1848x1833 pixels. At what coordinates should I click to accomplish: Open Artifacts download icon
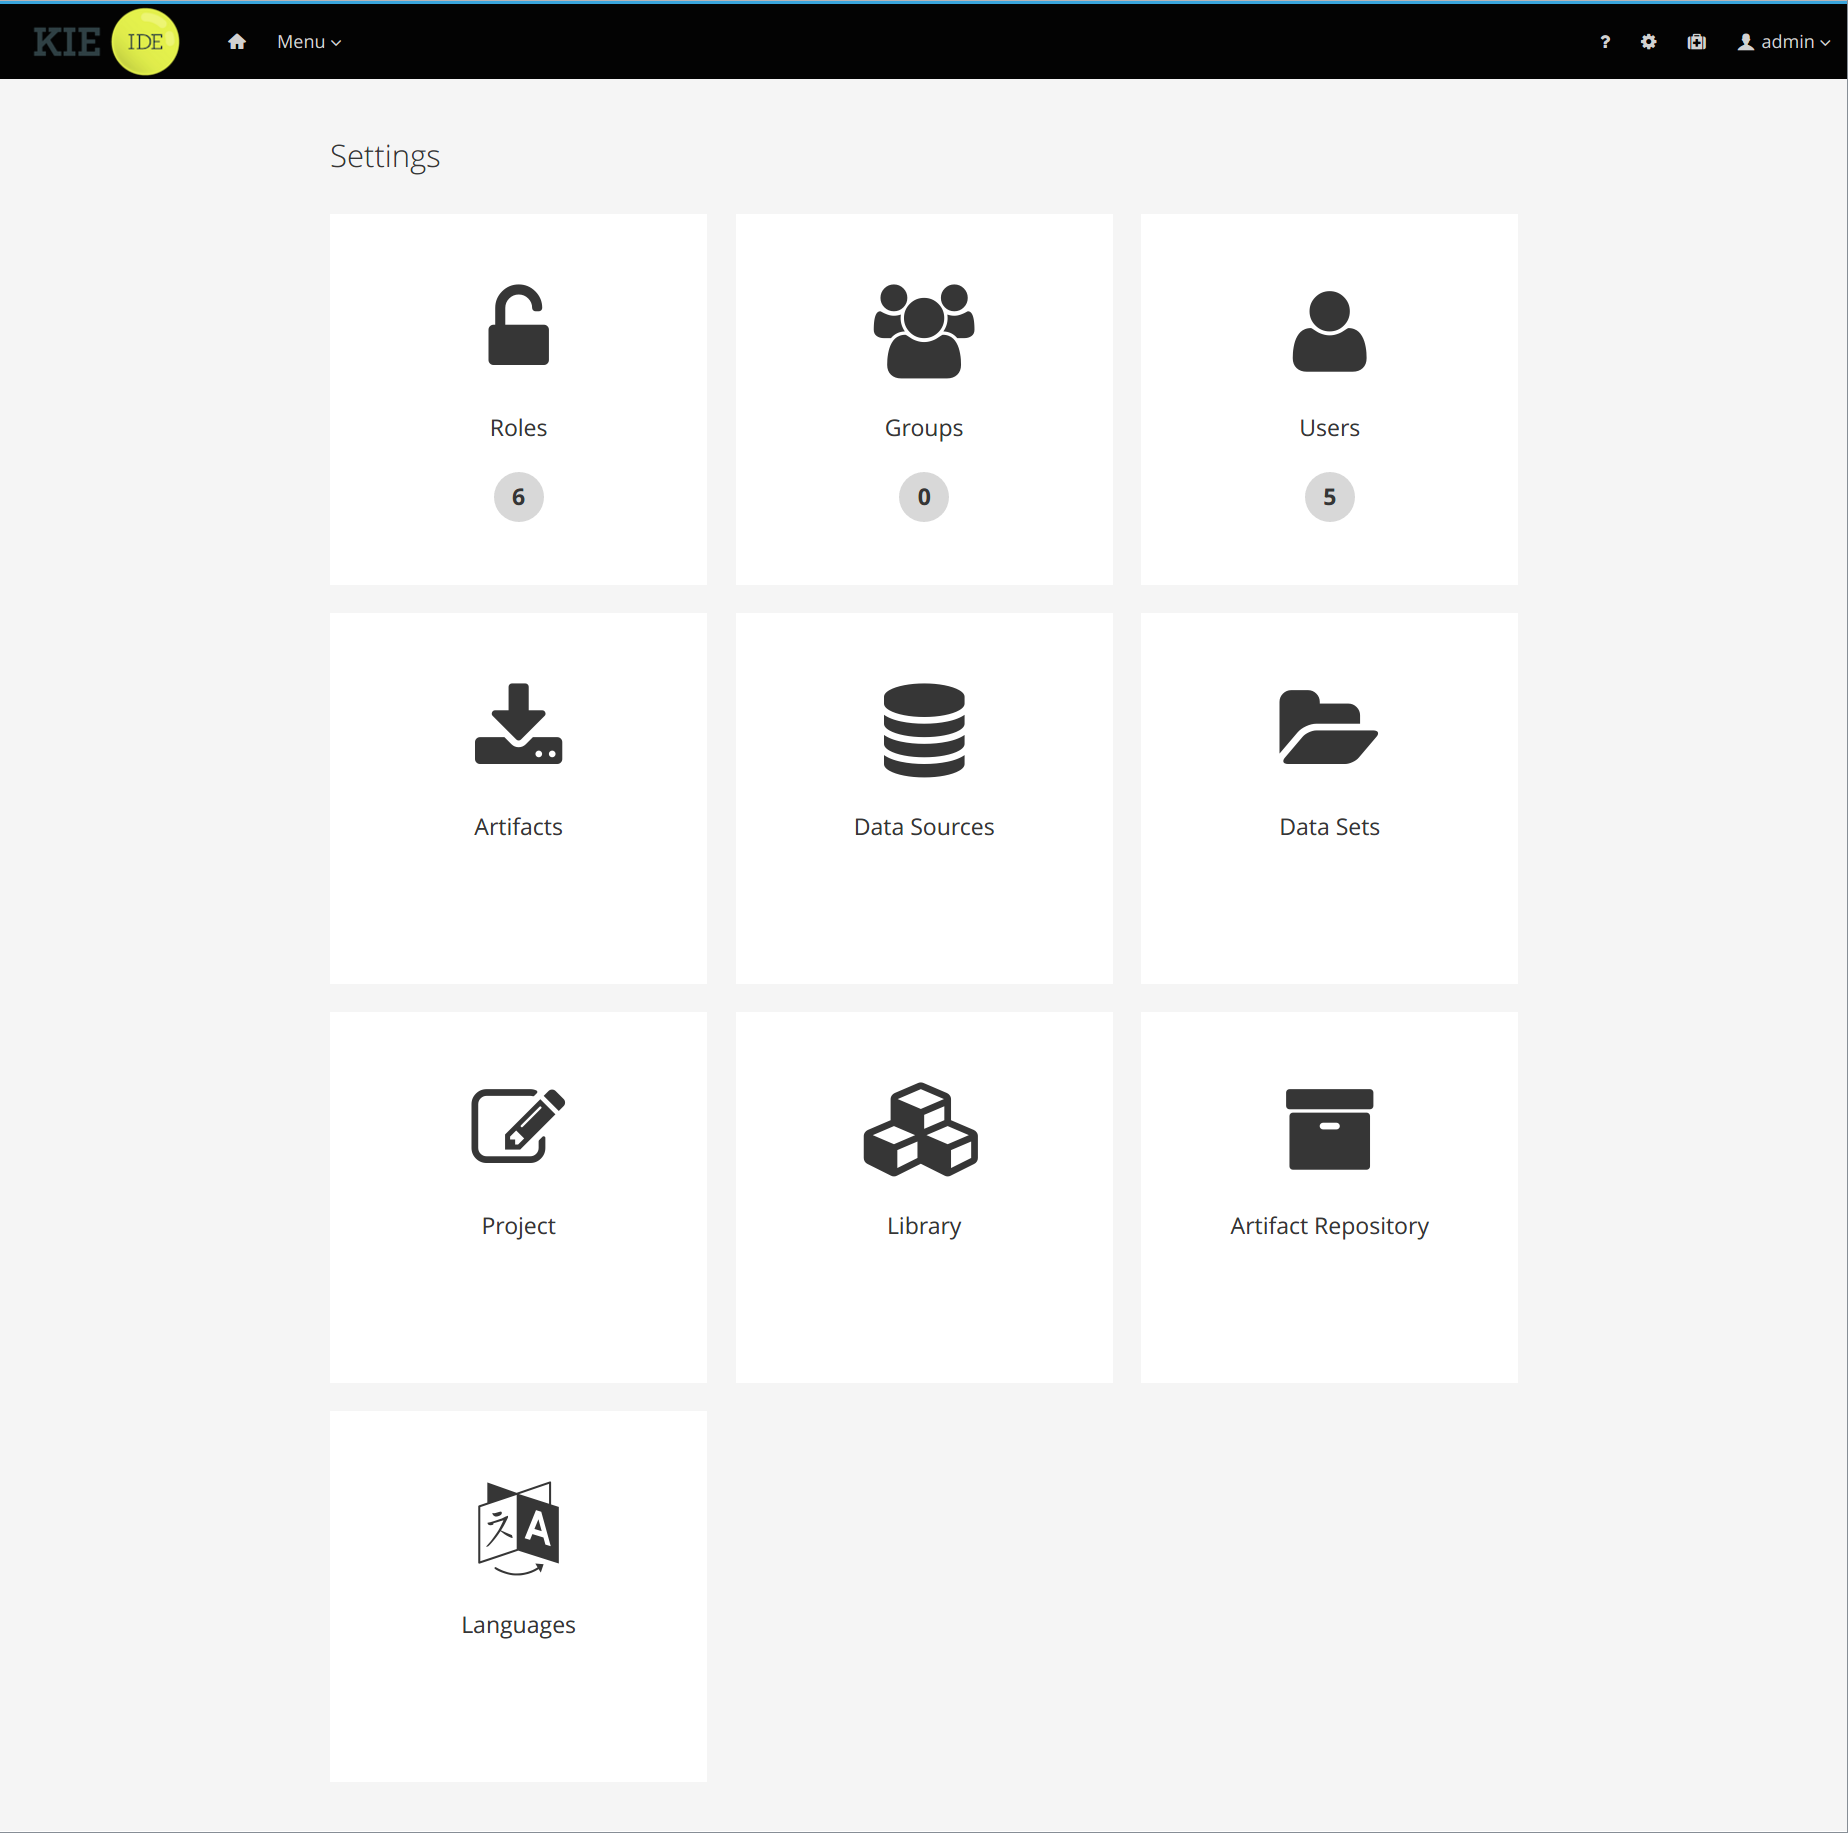[518, 724]
